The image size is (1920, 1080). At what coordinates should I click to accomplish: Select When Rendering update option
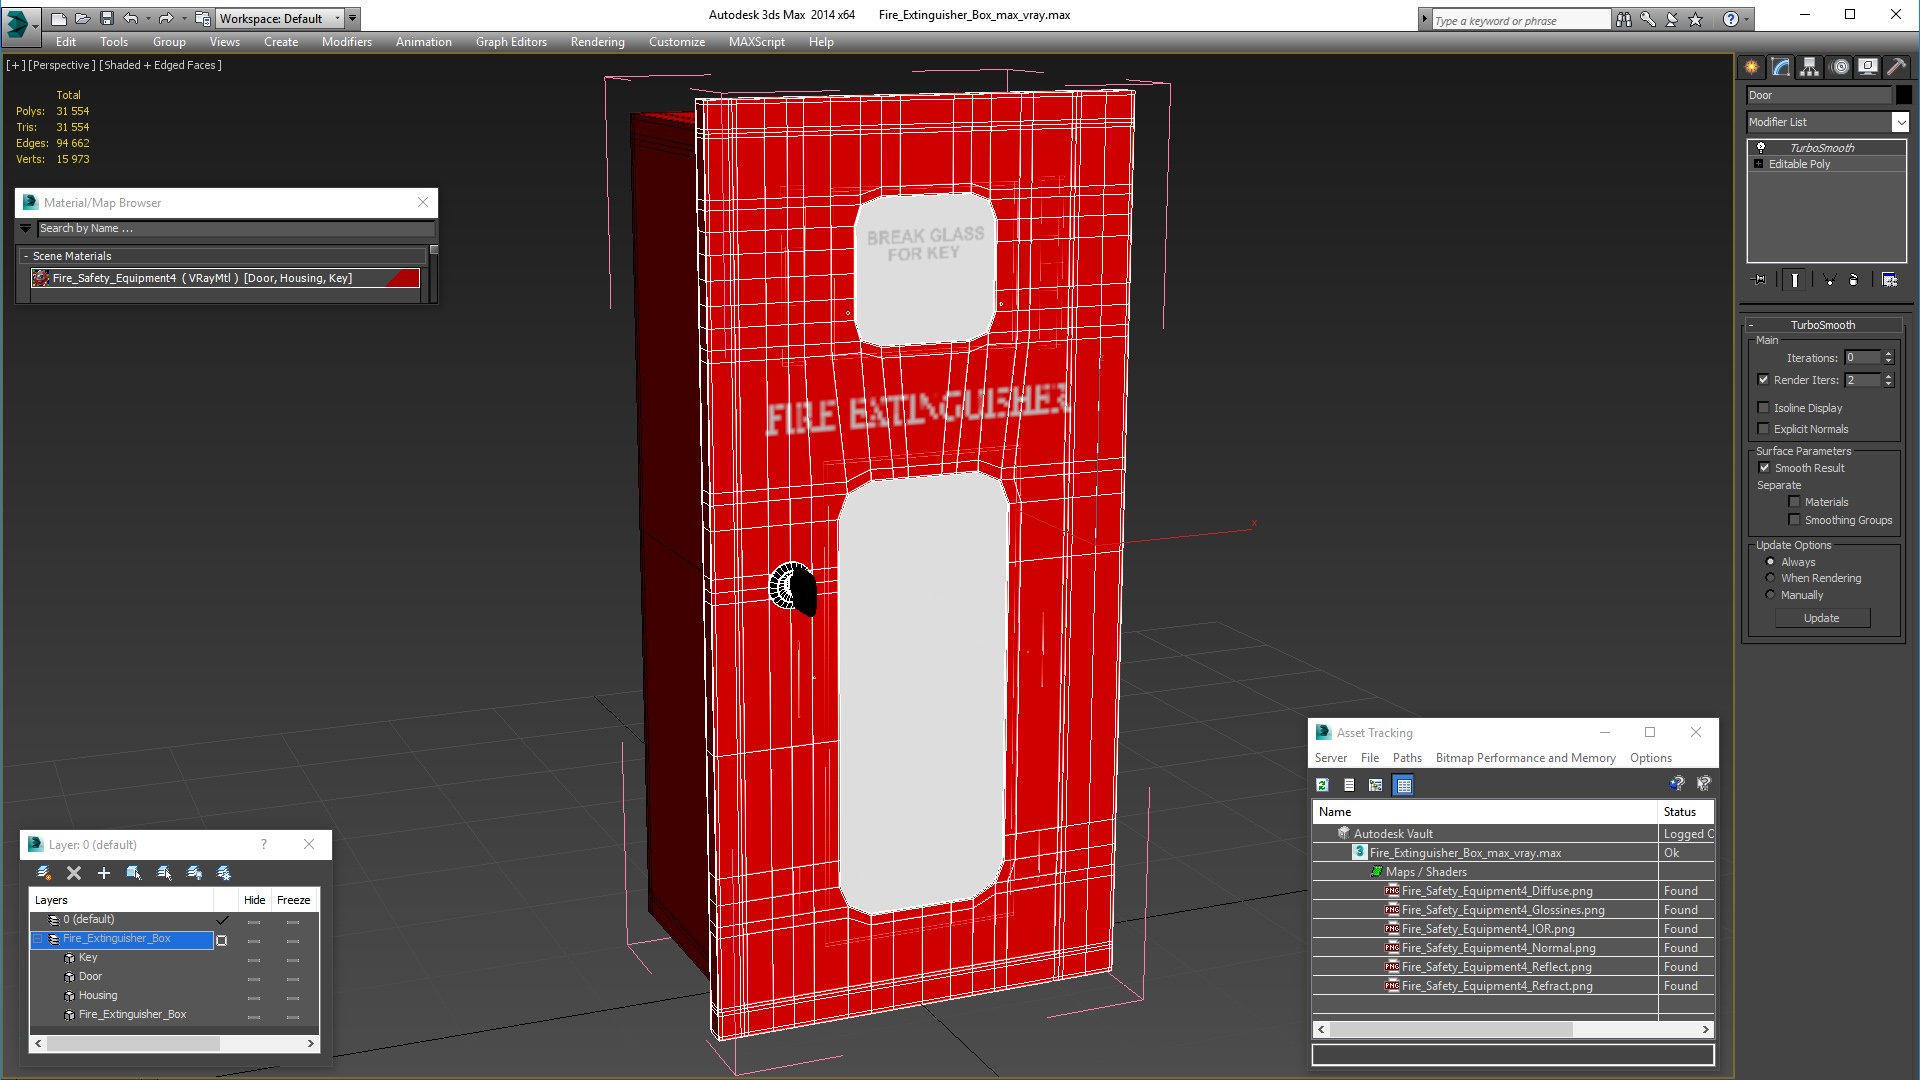point(1770,578)
